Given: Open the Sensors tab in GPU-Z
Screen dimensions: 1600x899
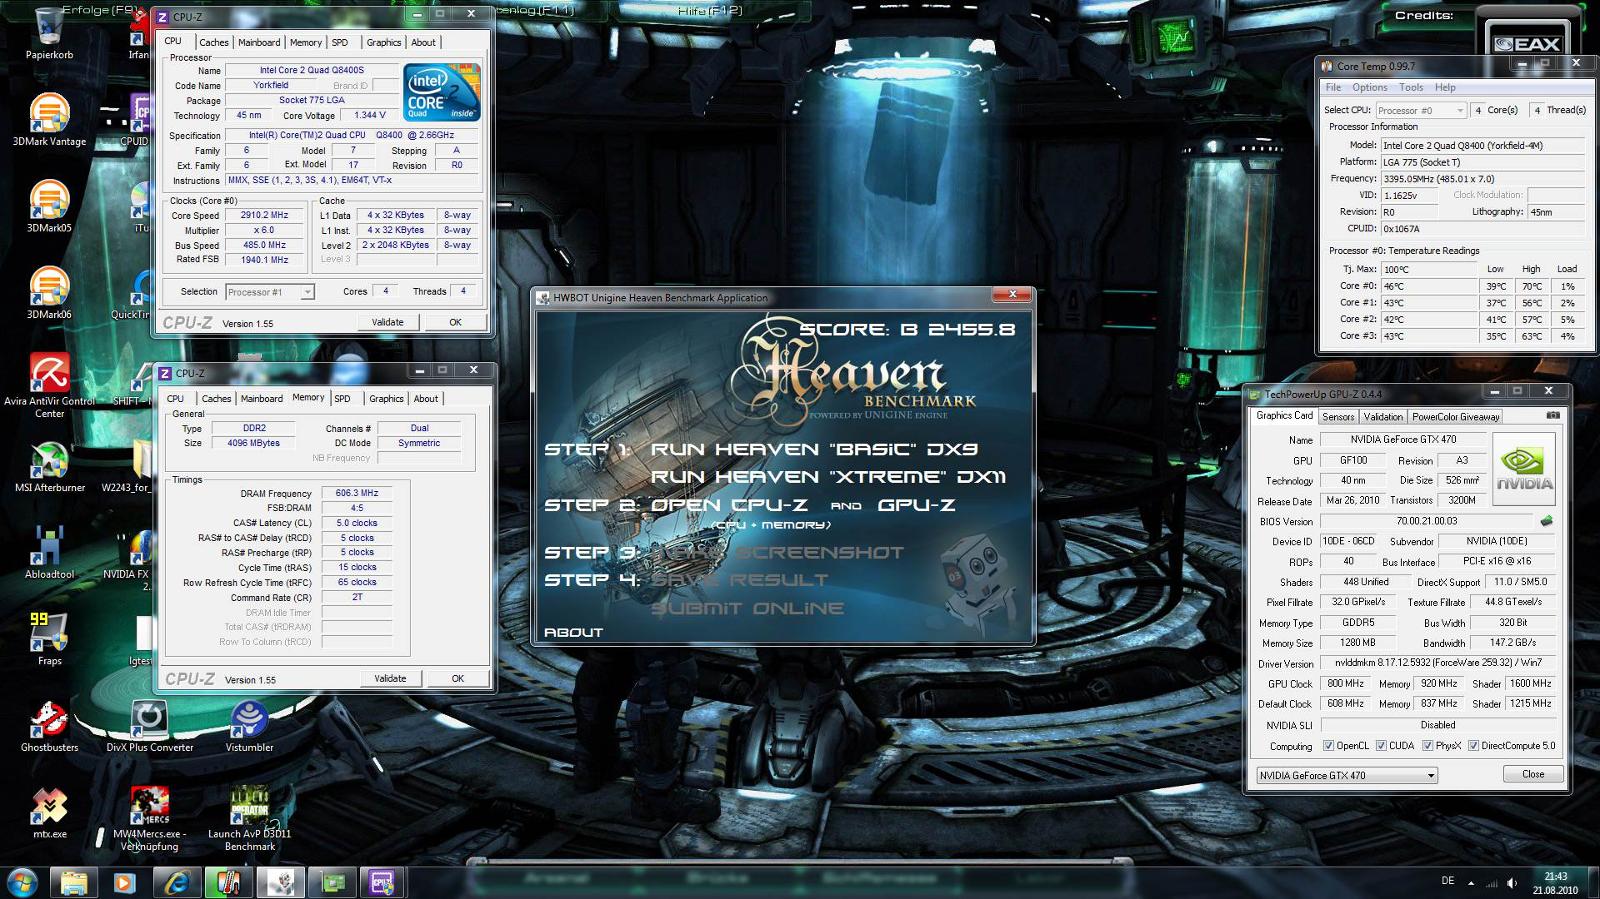Looking at the screenshot, I should (1338, 417).
